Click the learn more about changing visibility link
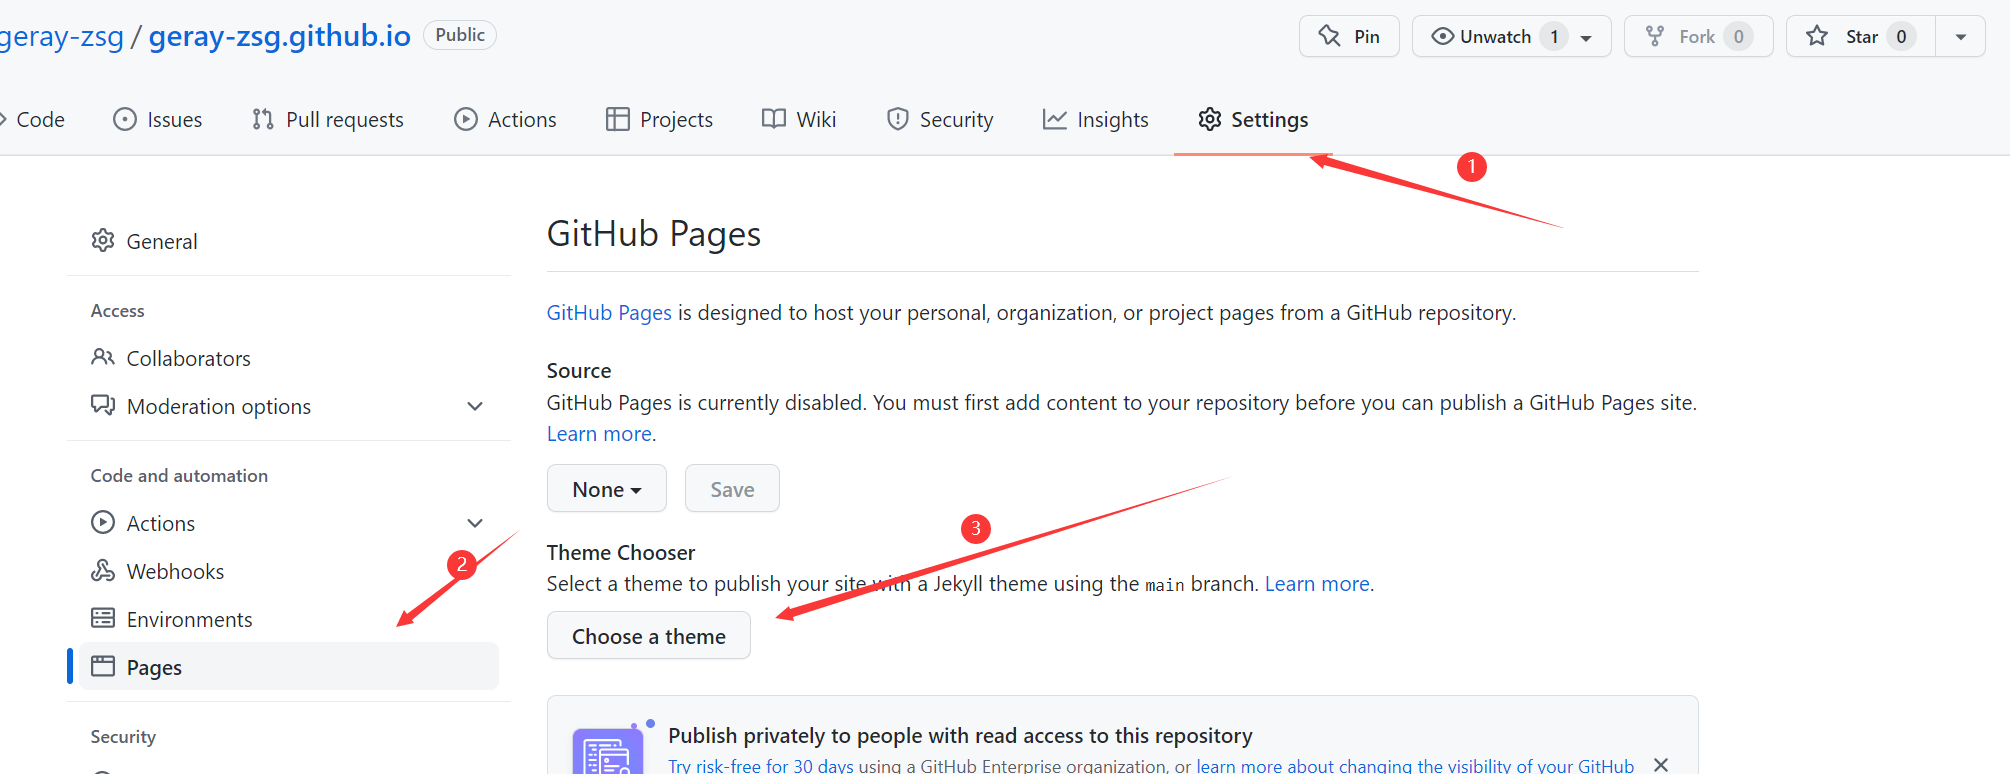This screenshot has height=774, width=2010. (1415, 766)
